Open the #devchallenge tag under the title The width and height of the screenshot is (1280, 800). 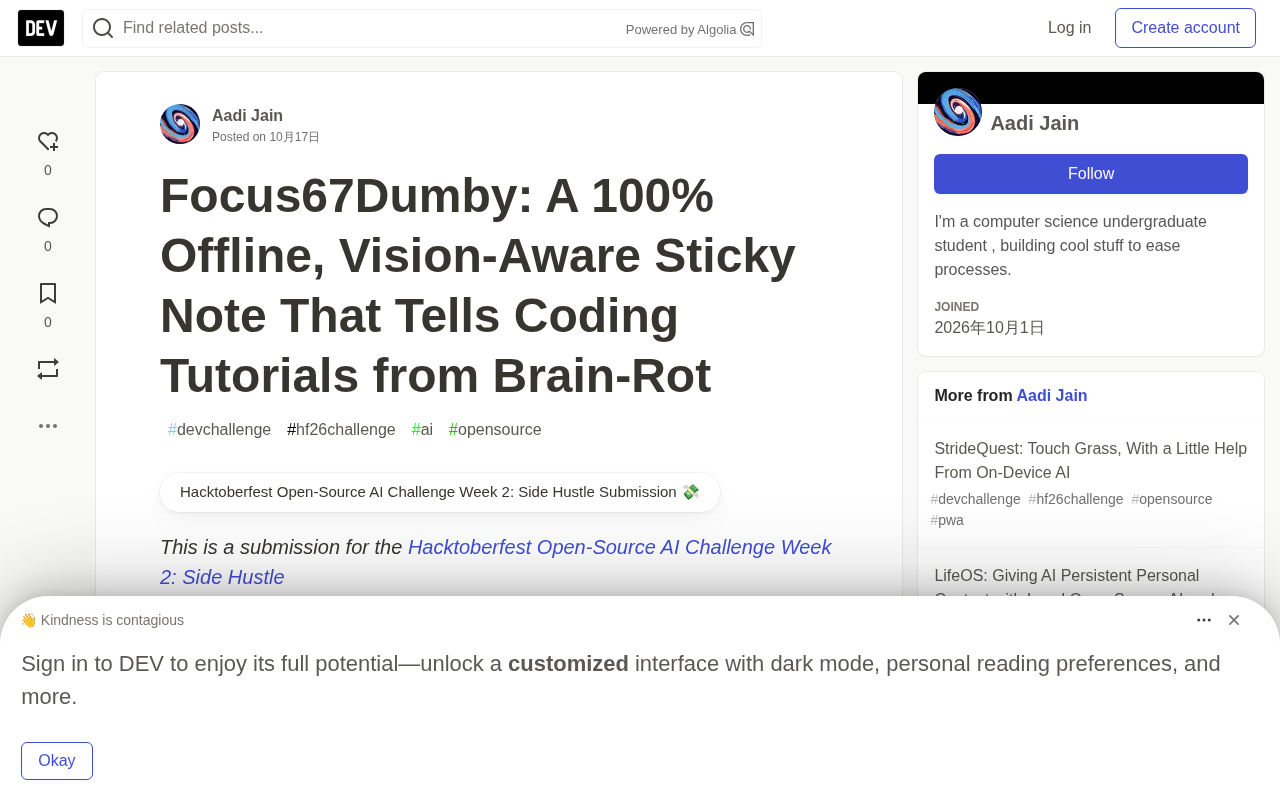pos(220,430)
